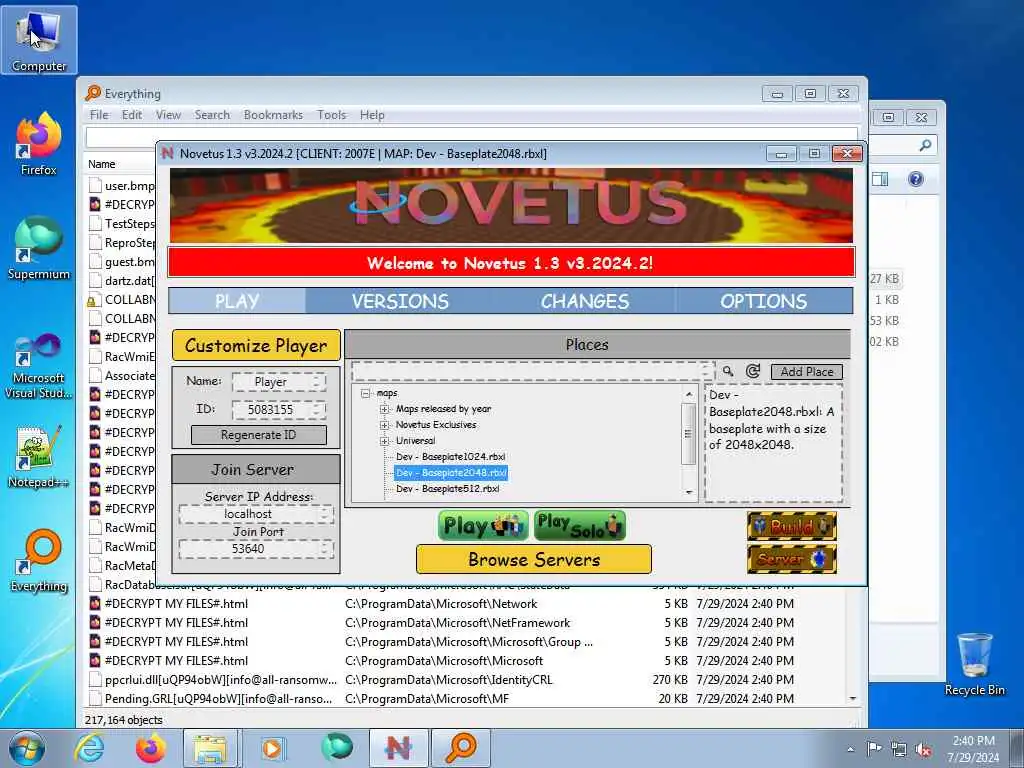
Task: Show hidden tray icons arrow
Action: [850, 750]
